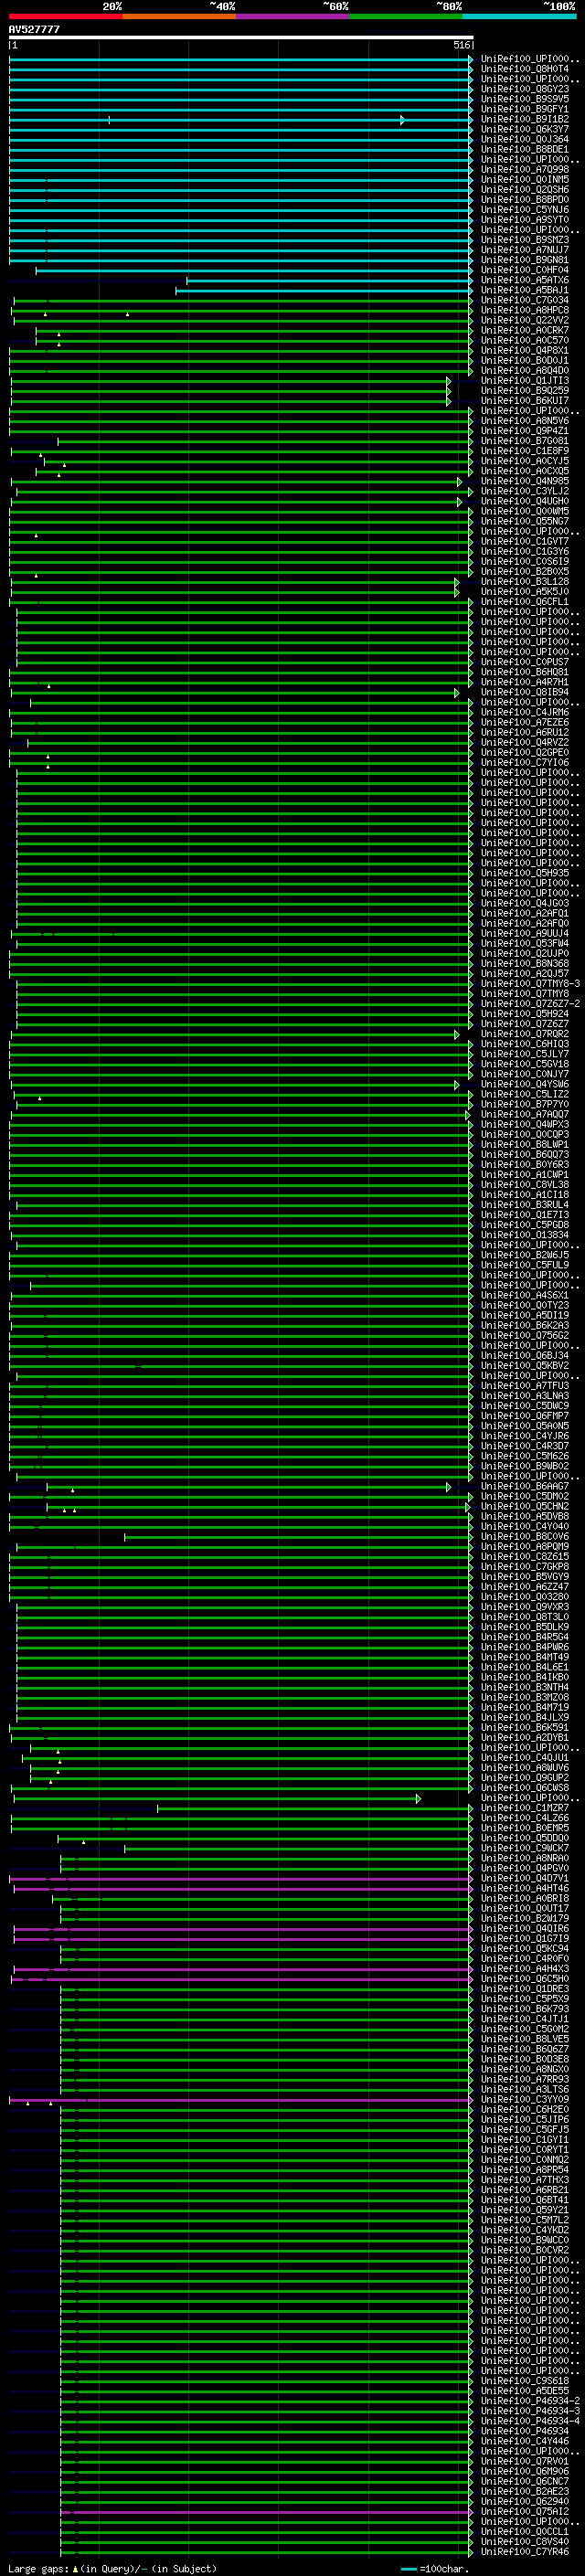
Task: Click hit UniRef100_B9Q259
Action: click(x=524, y=391)
